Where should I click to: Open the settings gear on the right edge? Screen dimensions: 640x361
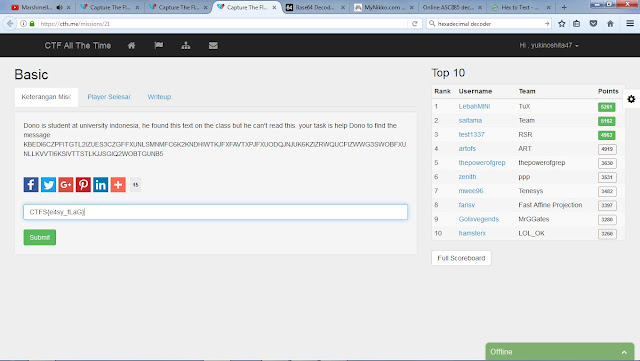pyautogui.click(x=631, y=99)
